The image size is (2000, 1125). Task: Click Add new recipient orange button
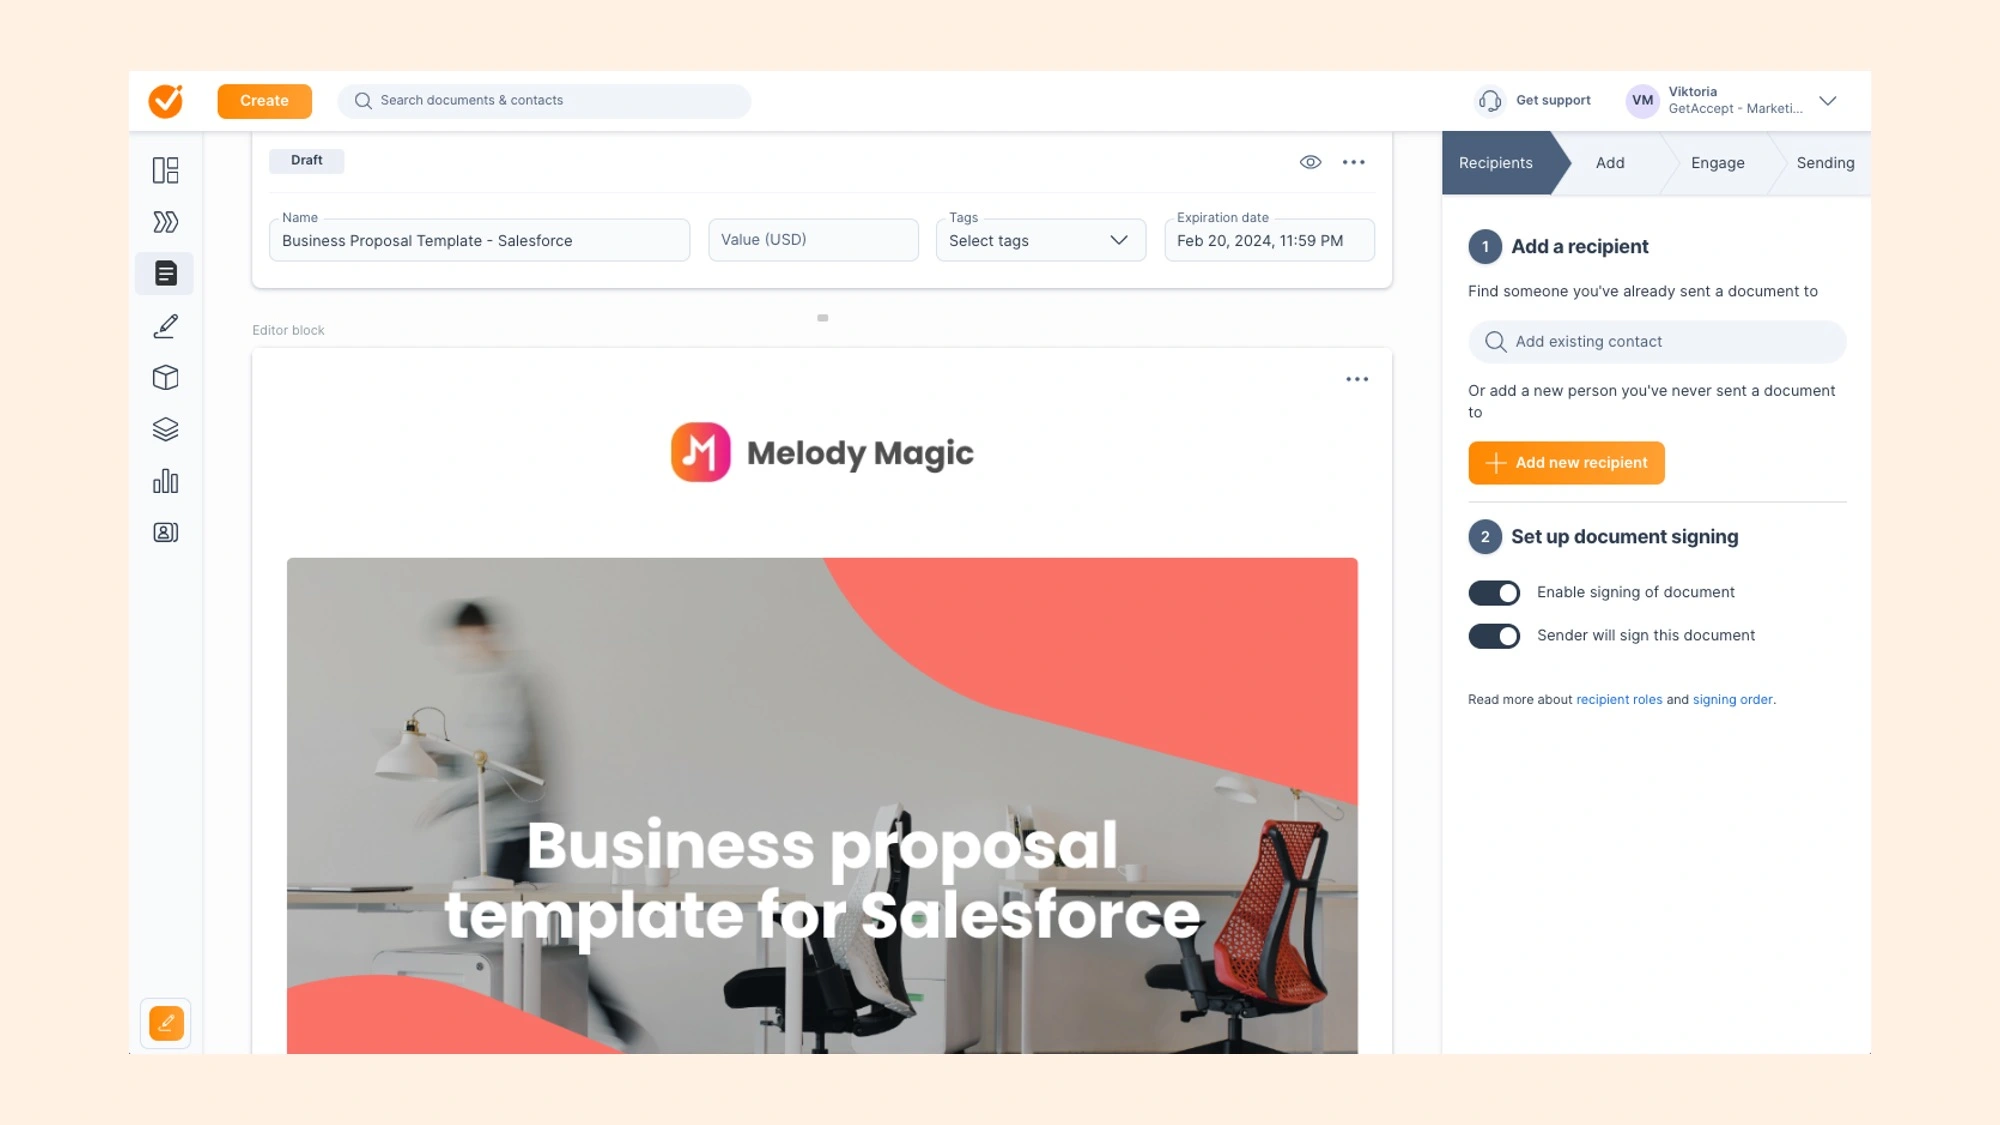[x=1566, y=462]
